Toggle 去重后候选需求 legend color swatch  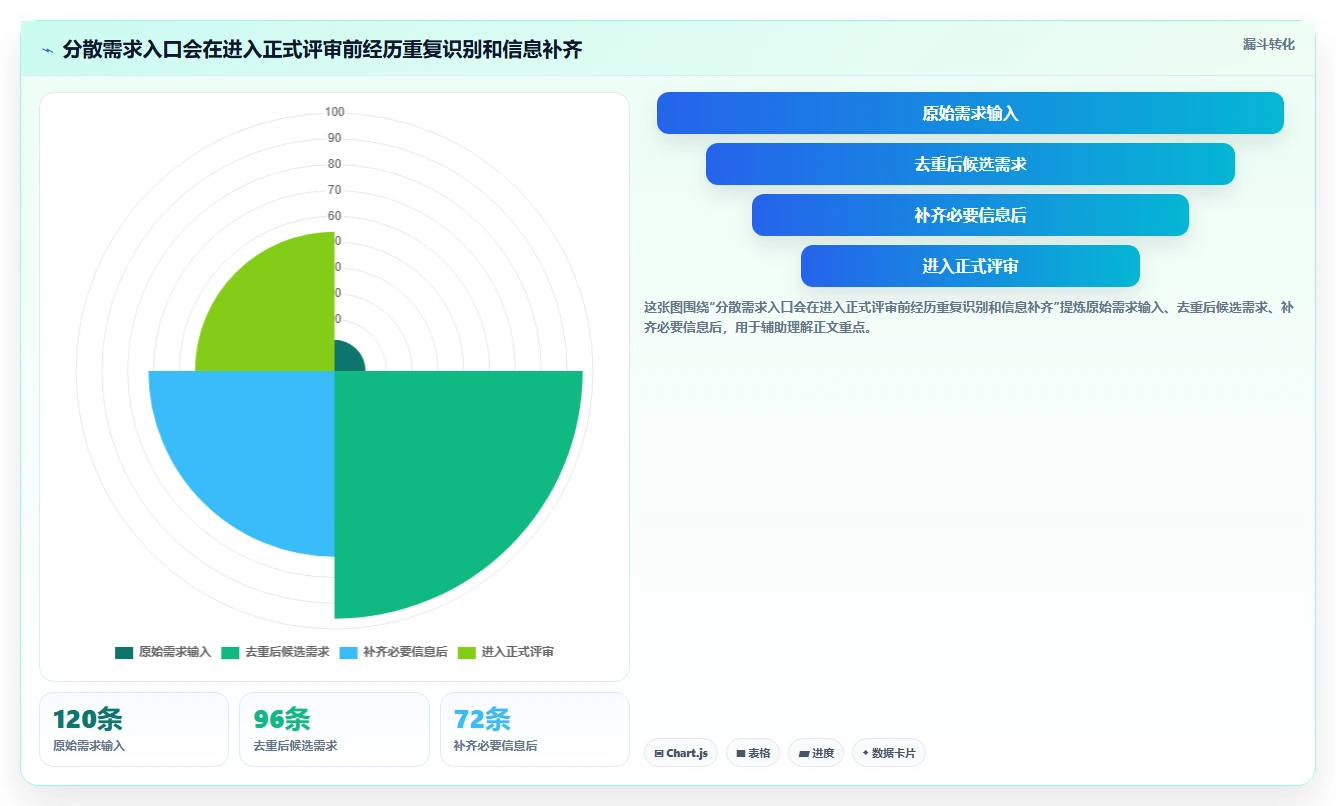tap(230, 652)
